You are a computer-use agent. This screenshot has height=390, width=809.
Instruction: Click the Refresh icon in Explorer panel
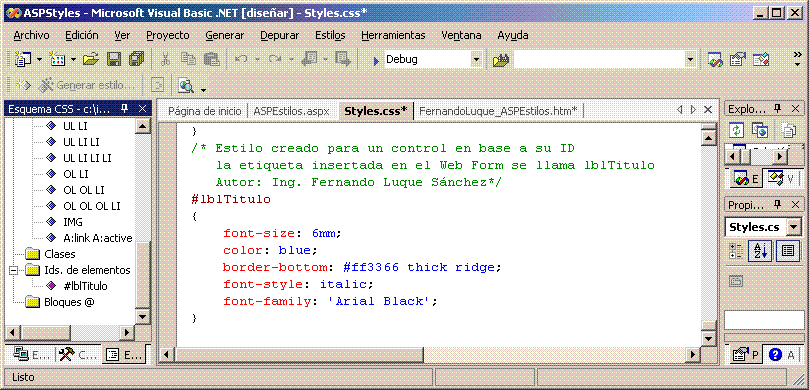click(x=737, y=131)
